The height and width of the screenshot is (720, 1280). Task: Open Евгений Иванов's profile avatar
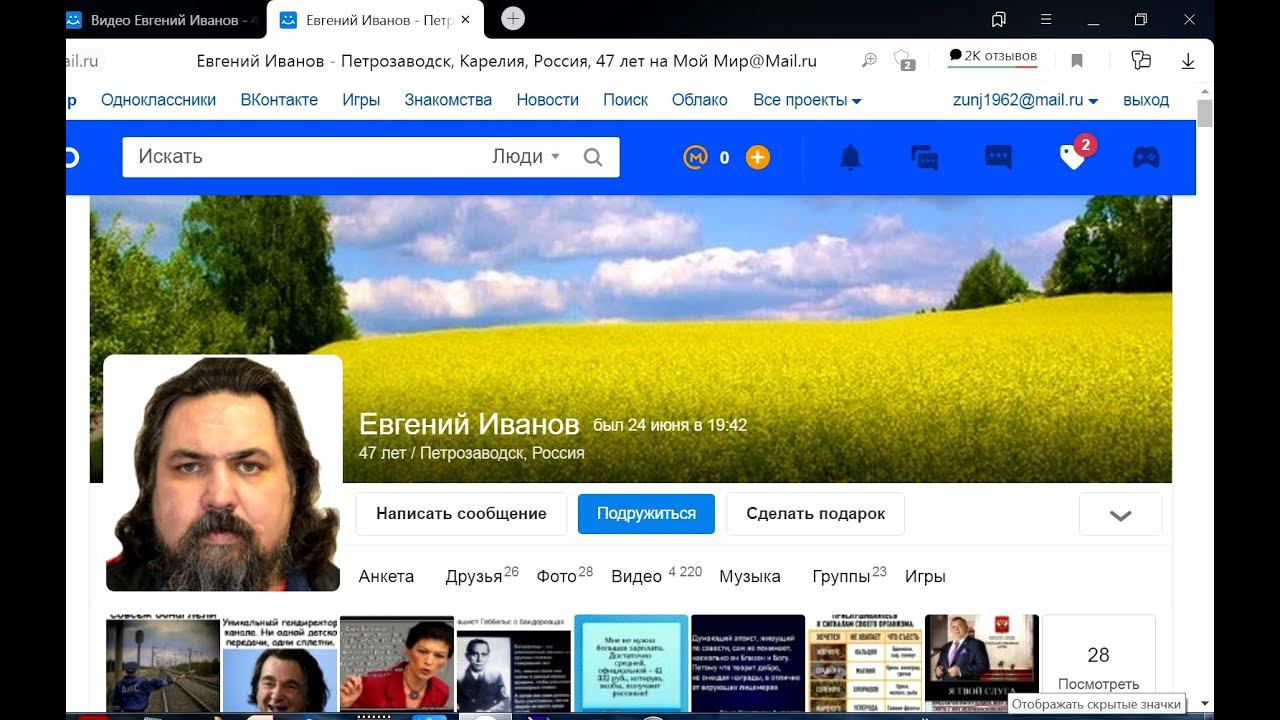[x=223, y=472]
